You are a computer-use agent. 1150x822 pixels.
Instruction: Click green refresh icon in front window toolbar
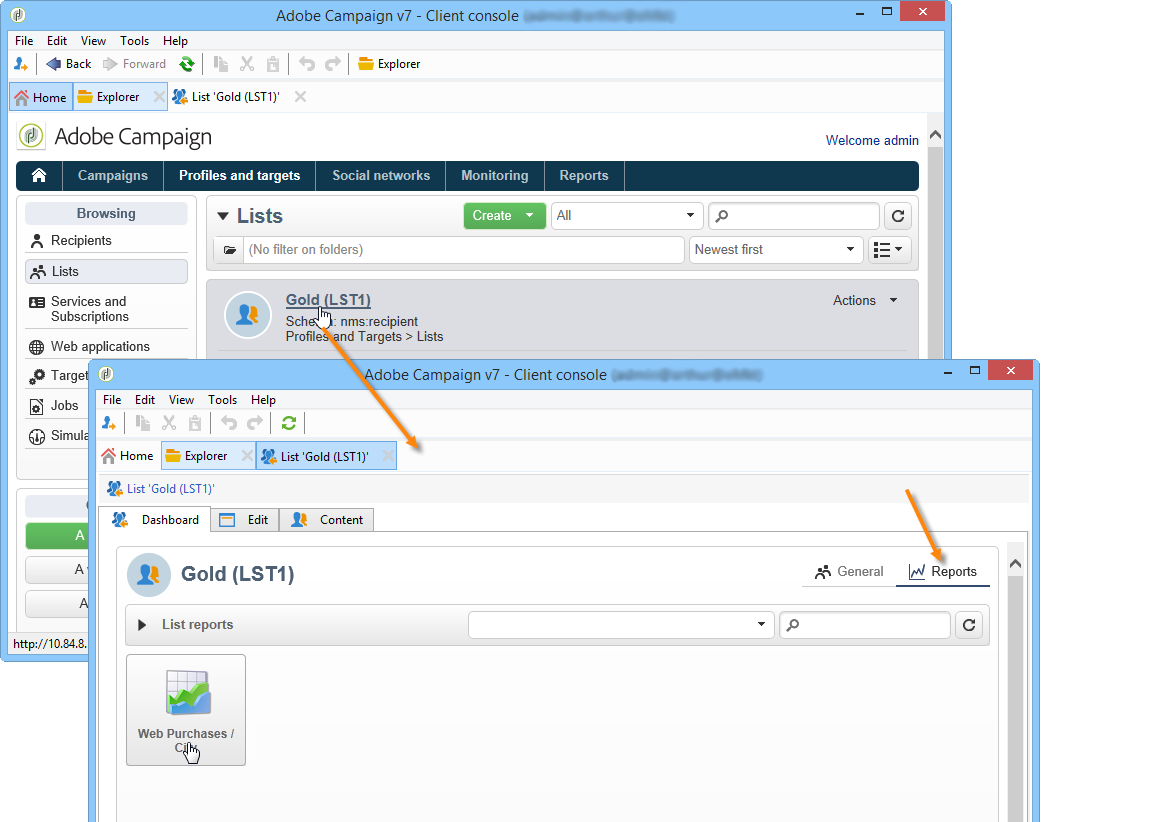click(x=289, y=422)
